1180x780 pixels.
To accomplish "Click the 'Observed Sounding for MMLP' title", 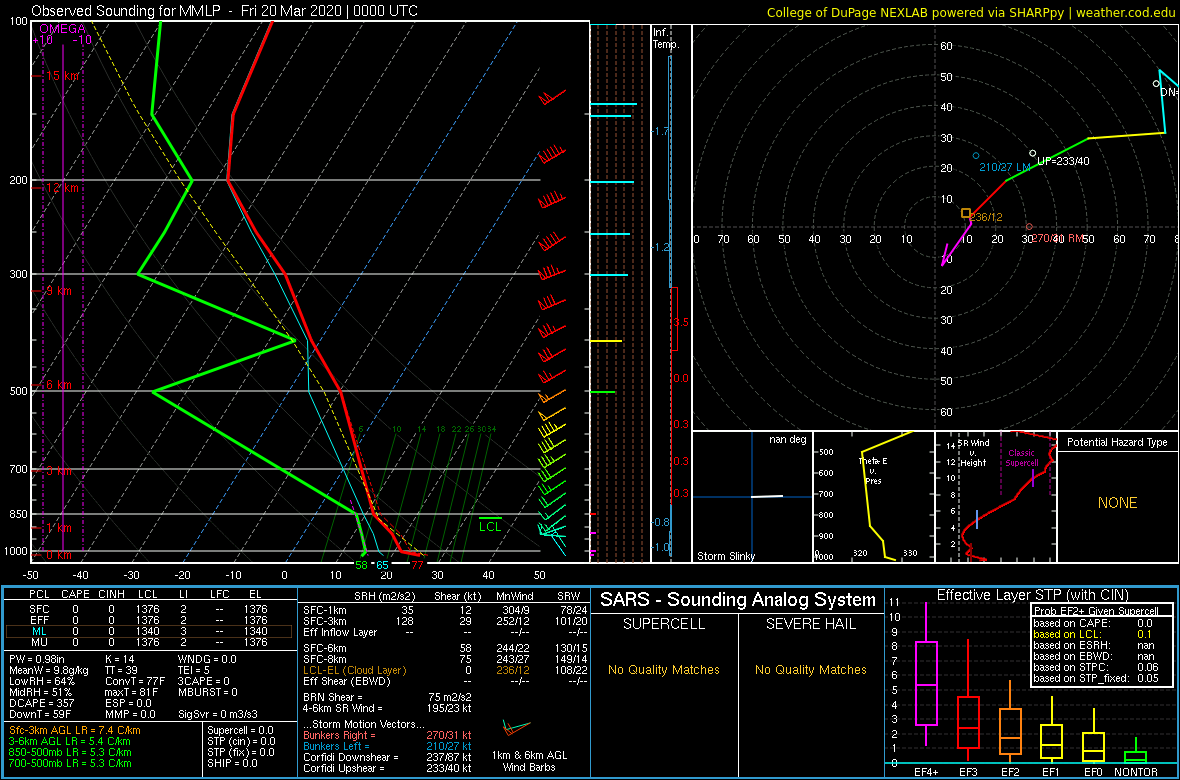I will tap(128, 11).
